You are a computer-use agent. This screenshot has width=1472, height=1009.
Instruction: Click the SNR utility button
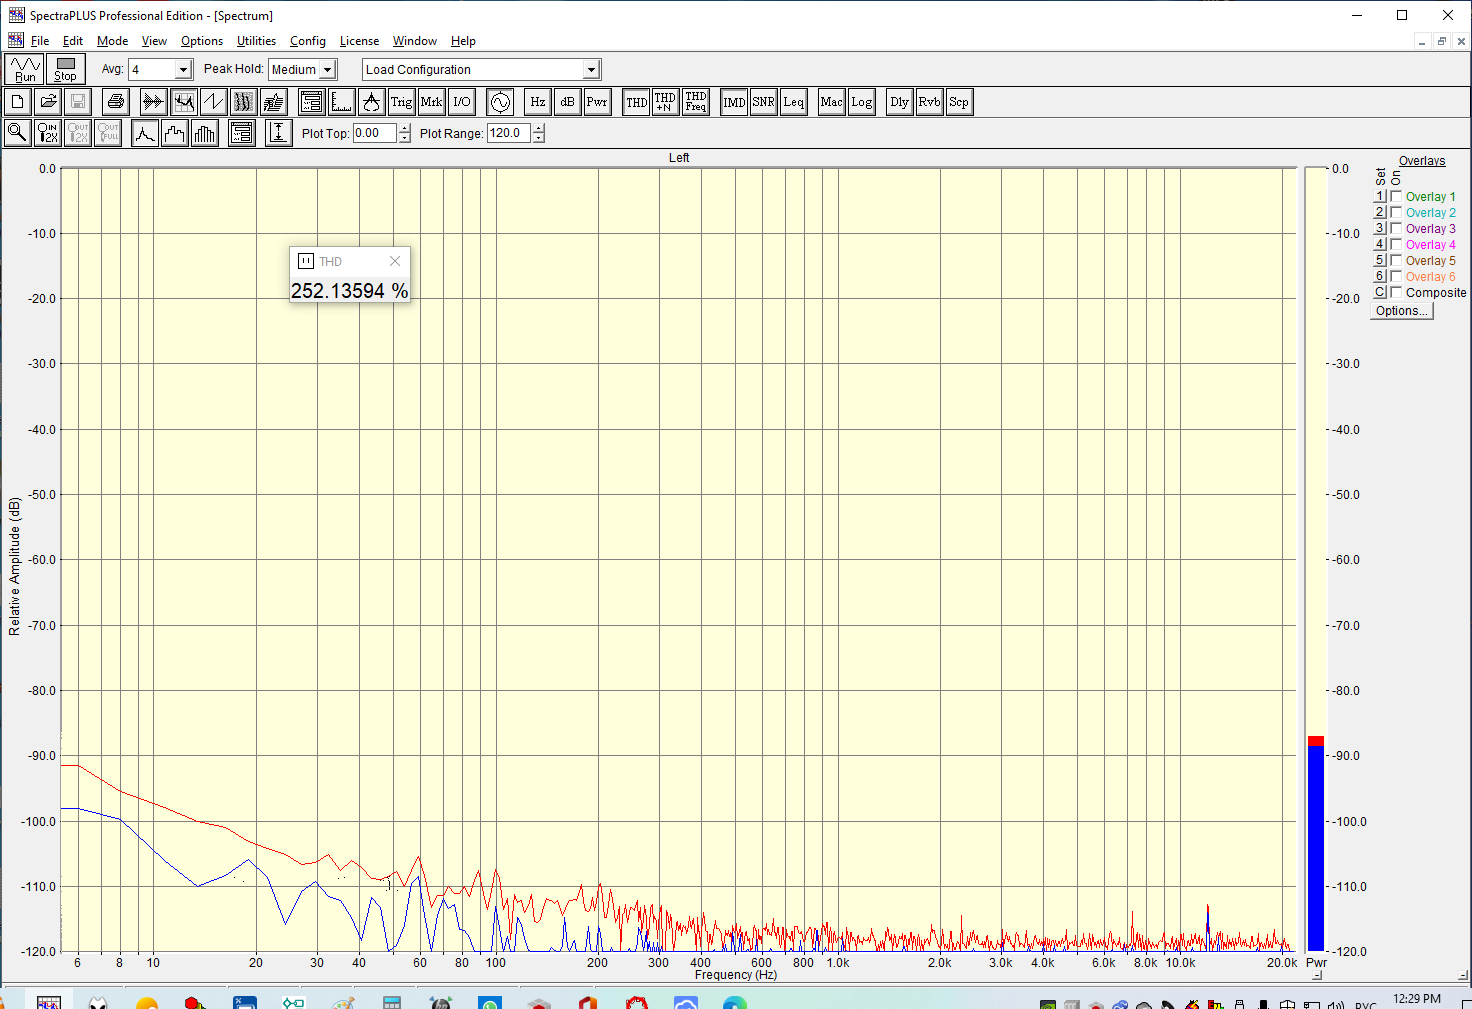pos(763,102)
